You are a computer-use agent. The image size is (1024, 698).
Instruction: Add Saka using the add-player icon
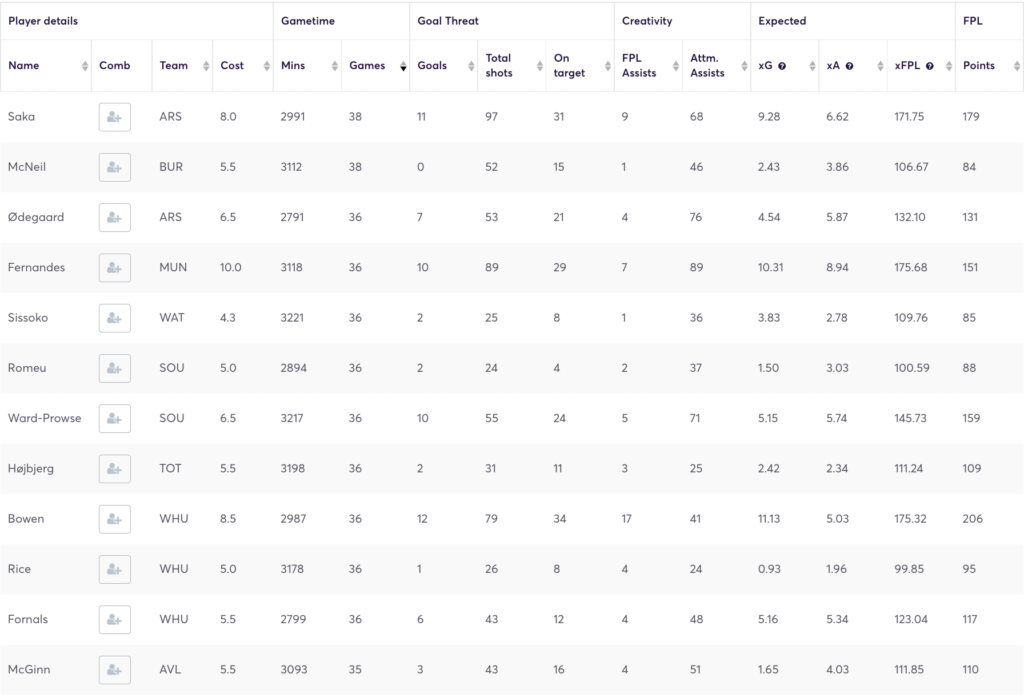(x=114, y=116)
